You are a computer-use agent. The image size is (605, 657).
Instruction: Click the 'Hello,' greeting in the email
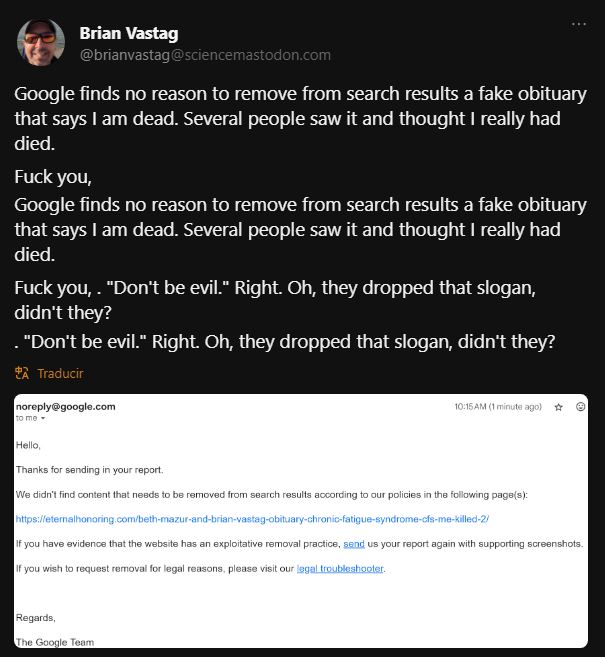click(x=28, y=445)
